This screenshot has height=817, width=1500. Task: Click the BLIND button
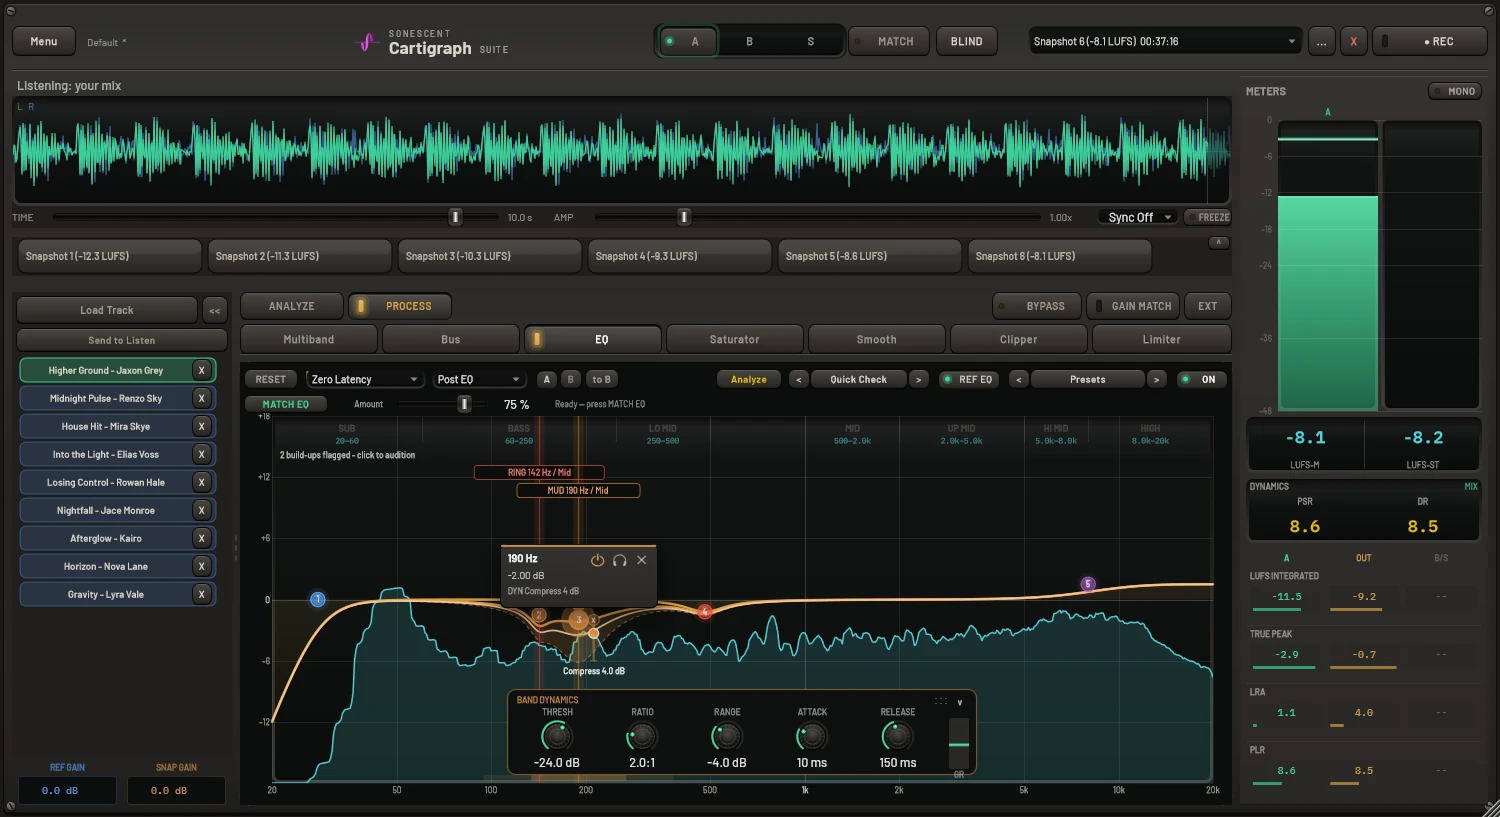tap(967, 41)
